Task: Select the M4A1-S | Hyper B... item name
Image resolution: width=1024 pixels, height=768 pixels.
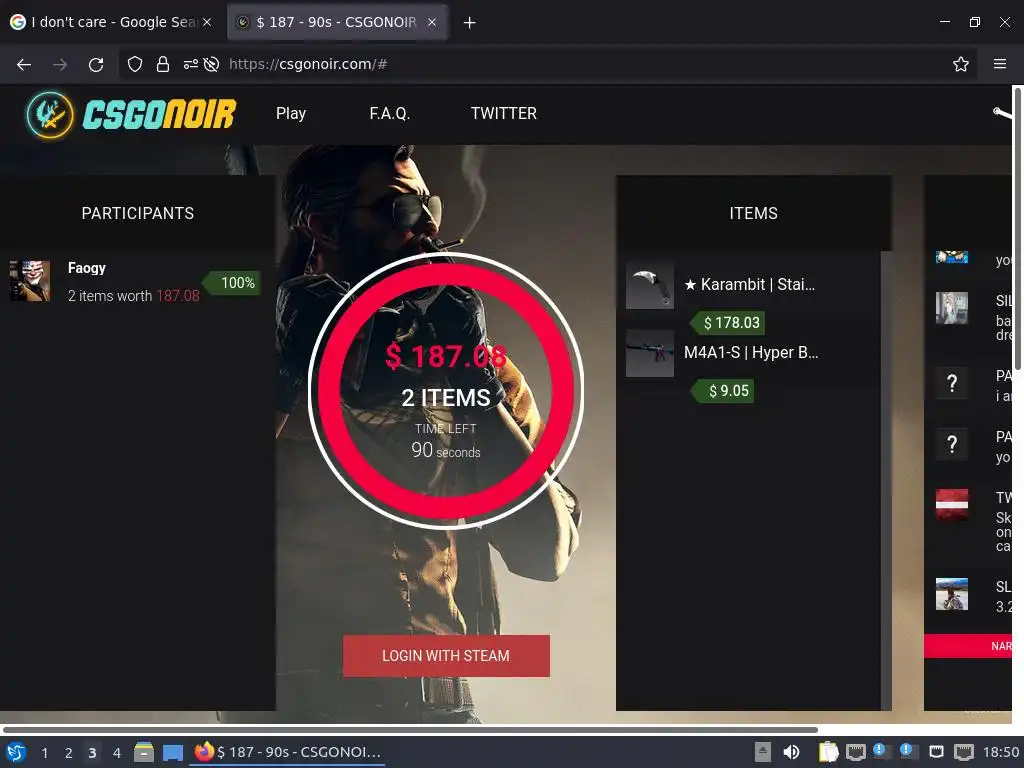Action: point(751,353)
